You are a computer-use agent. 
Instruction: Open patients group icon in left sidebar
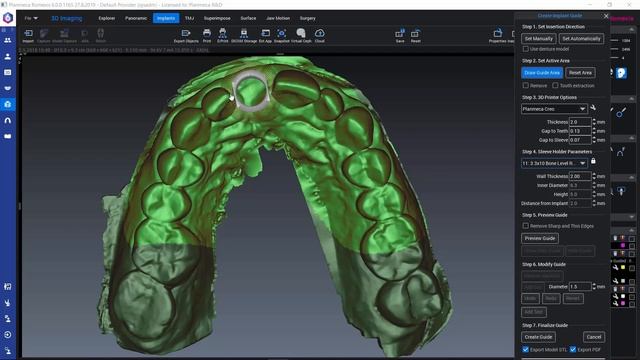pyautogui.click(x=8, y=40)
